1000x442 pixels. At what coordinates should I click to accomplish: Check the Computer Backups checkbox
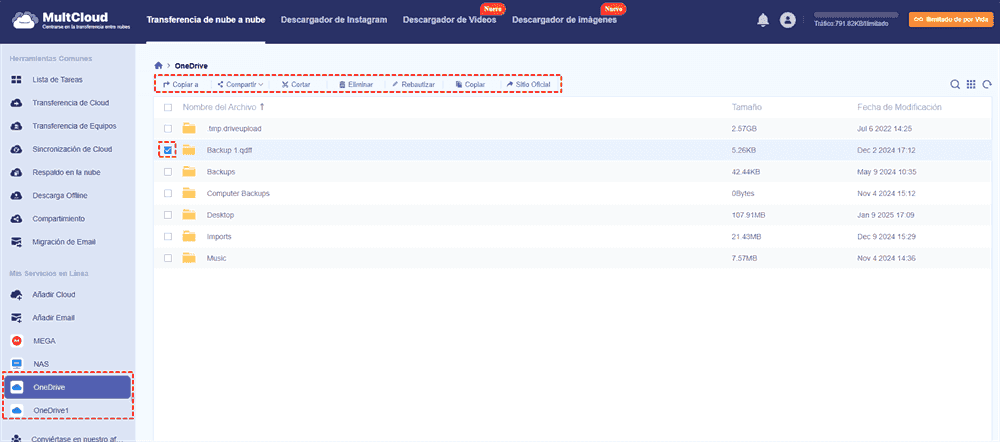point(168,193)
